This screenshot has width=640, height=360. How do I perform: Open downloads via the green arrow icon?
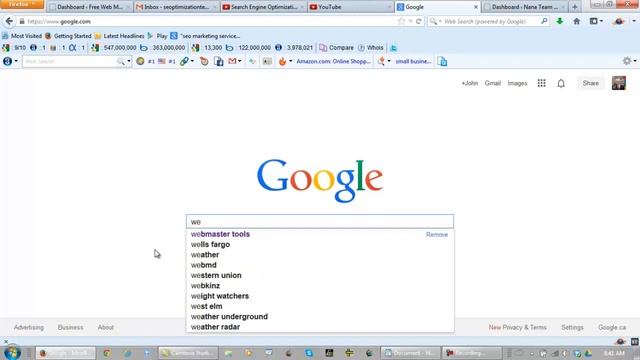(x=560, y=21)
